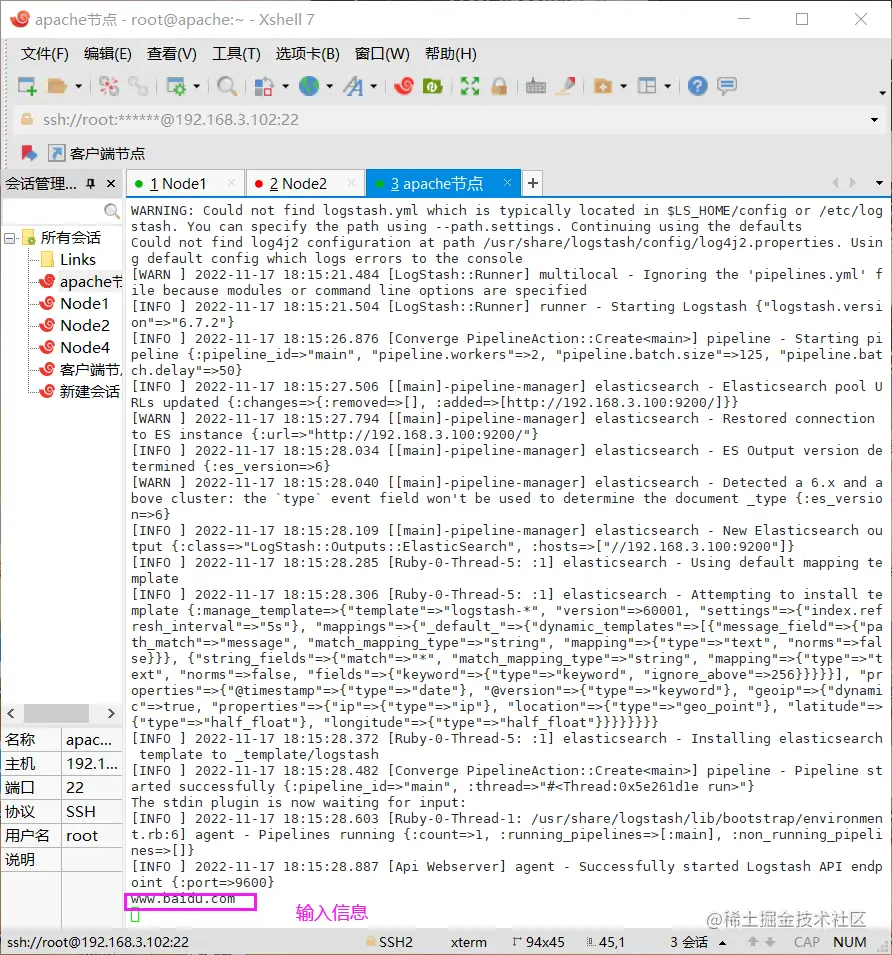Launch Xshell red swirl toolbar icon
Viewport: 892px width, 955px height.
404,86
